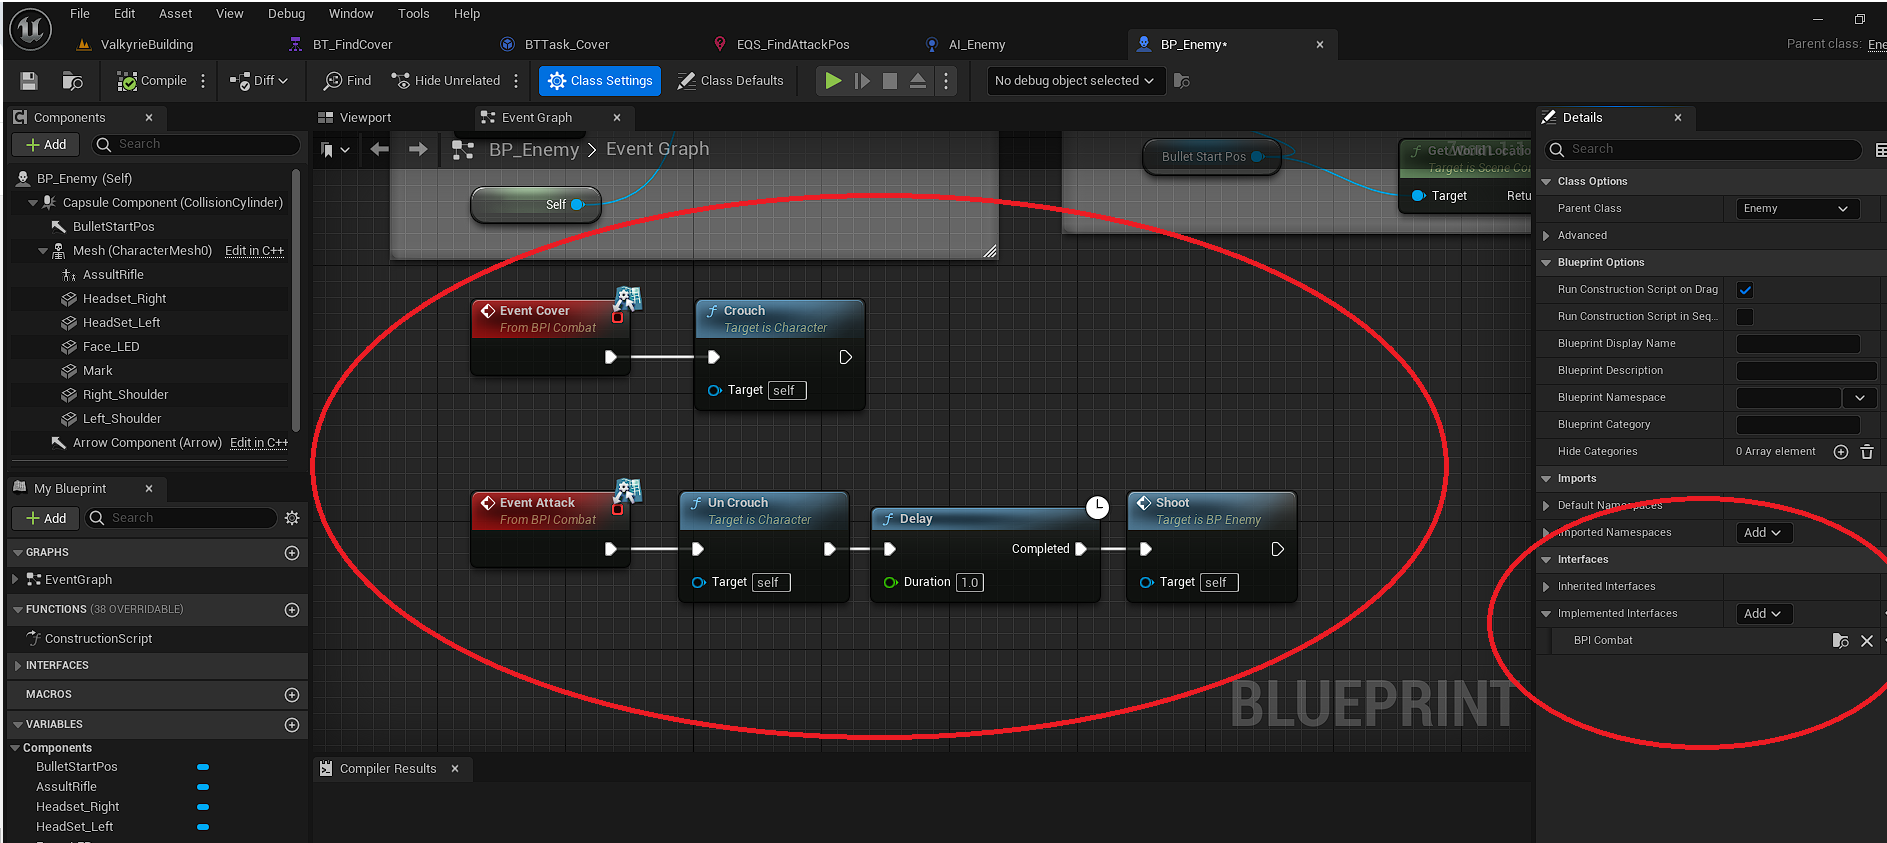Open the File menu
Viewport: 1887px width, 843px height.
(80, 14)
